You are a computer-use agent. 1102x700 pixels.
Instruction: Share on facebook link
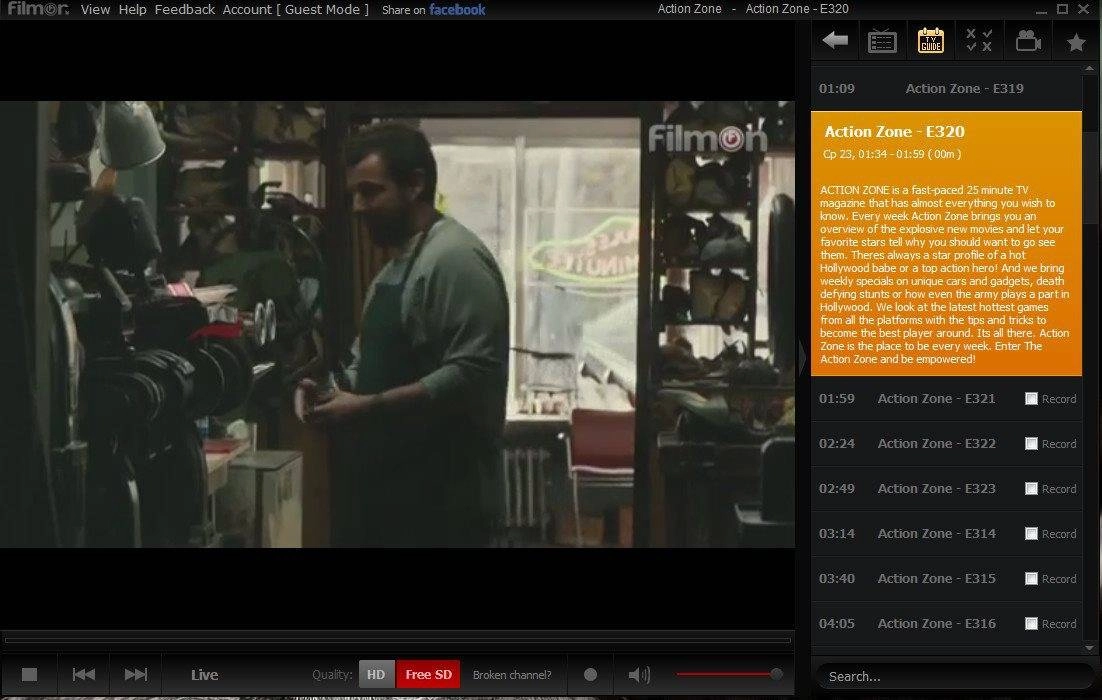coord(434,10)
